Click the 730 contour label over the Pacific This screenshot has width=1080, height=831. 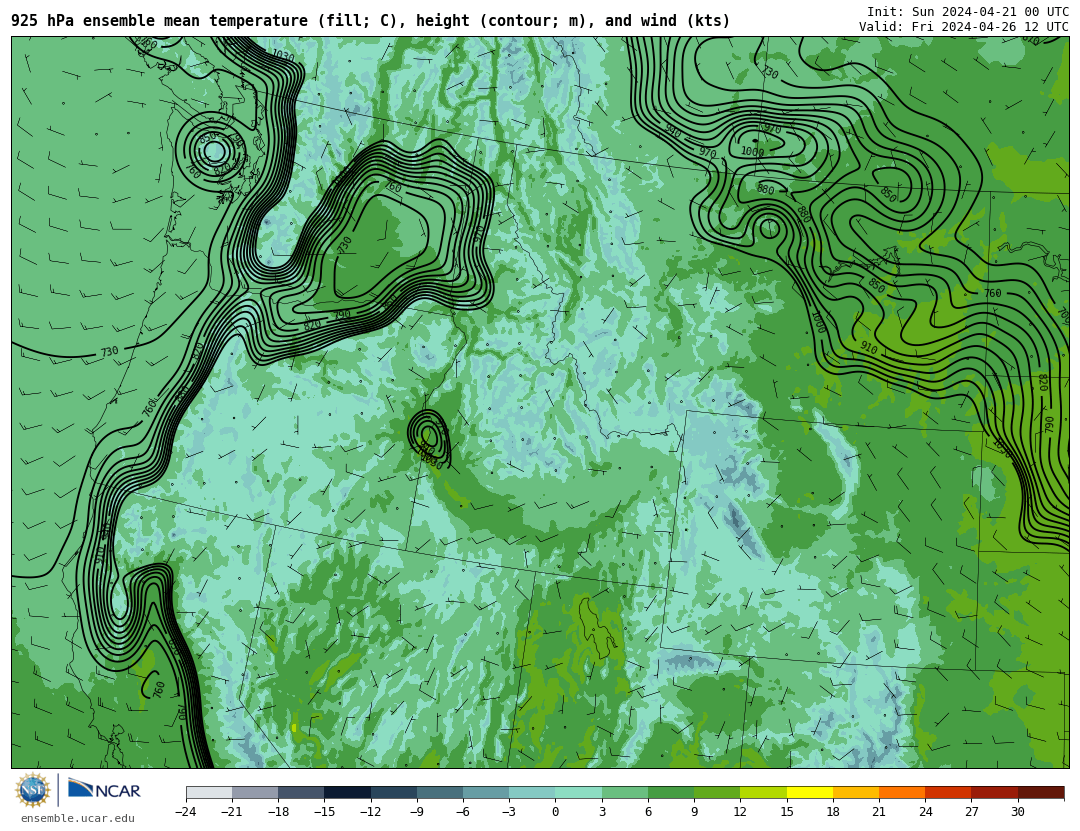[x=110, y=352]
